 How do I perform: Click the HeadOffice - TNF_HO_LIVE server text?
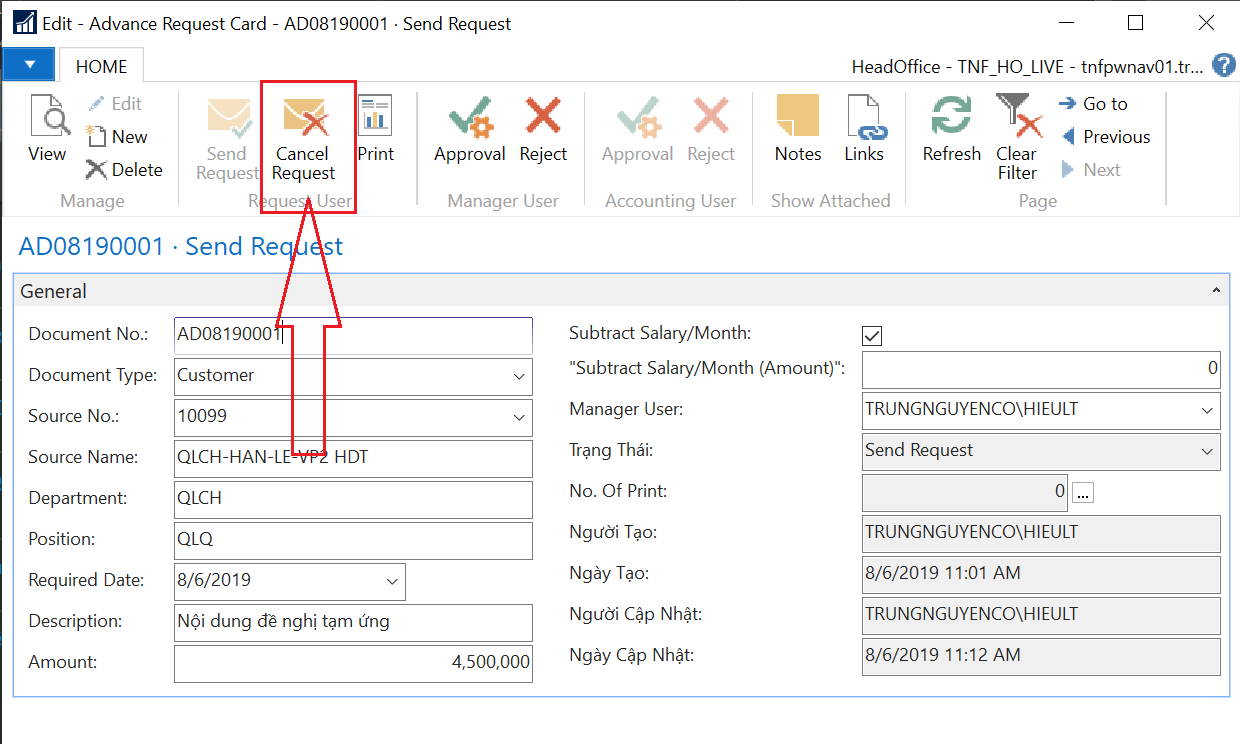click(x=1028, y=67)
